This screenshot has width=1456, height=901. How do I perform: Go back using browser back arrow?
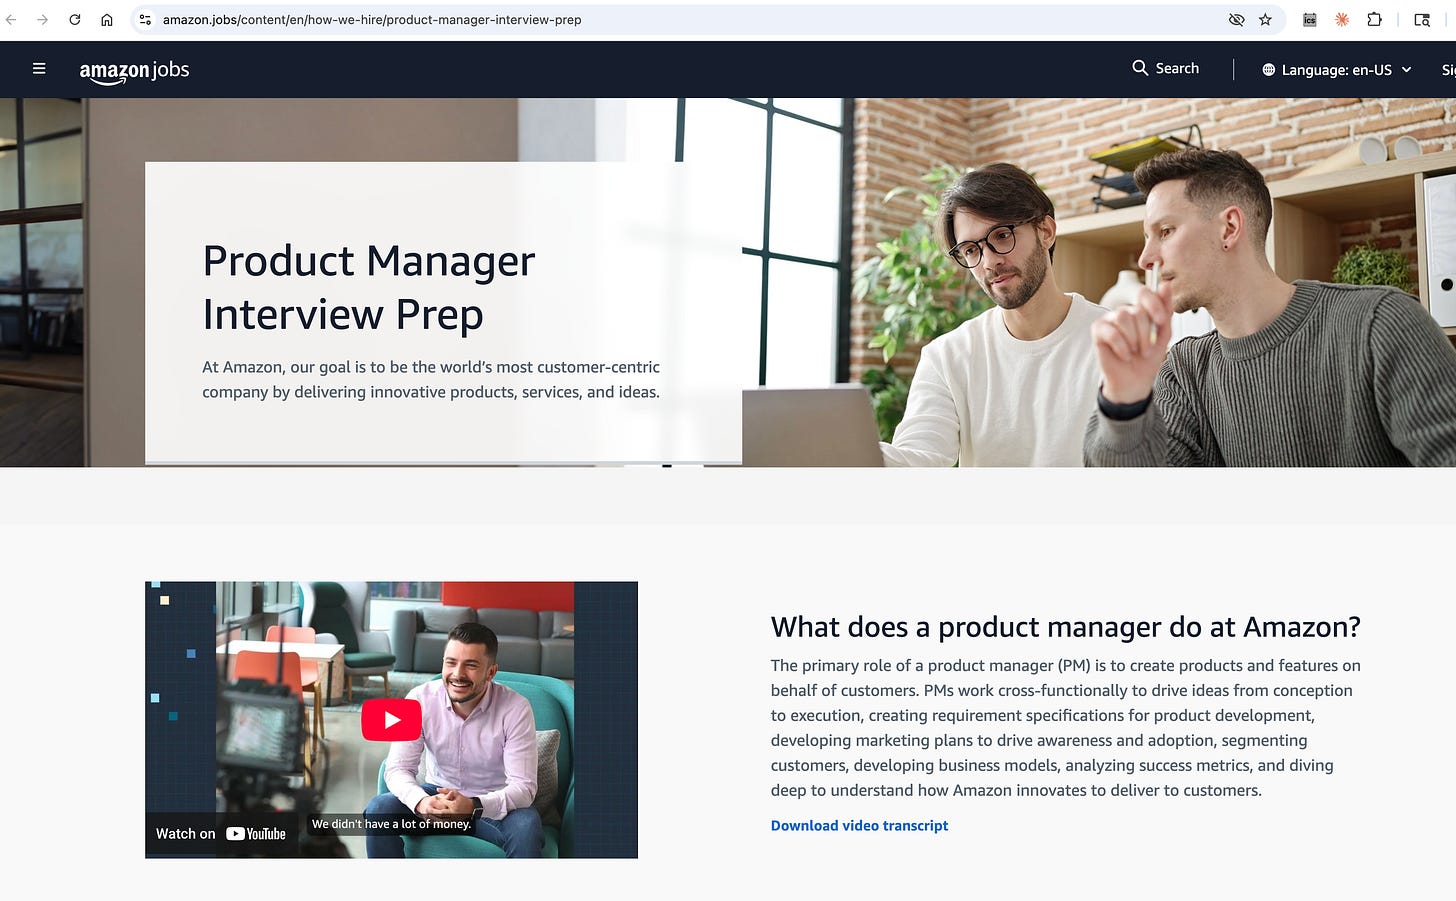[11, 19]
